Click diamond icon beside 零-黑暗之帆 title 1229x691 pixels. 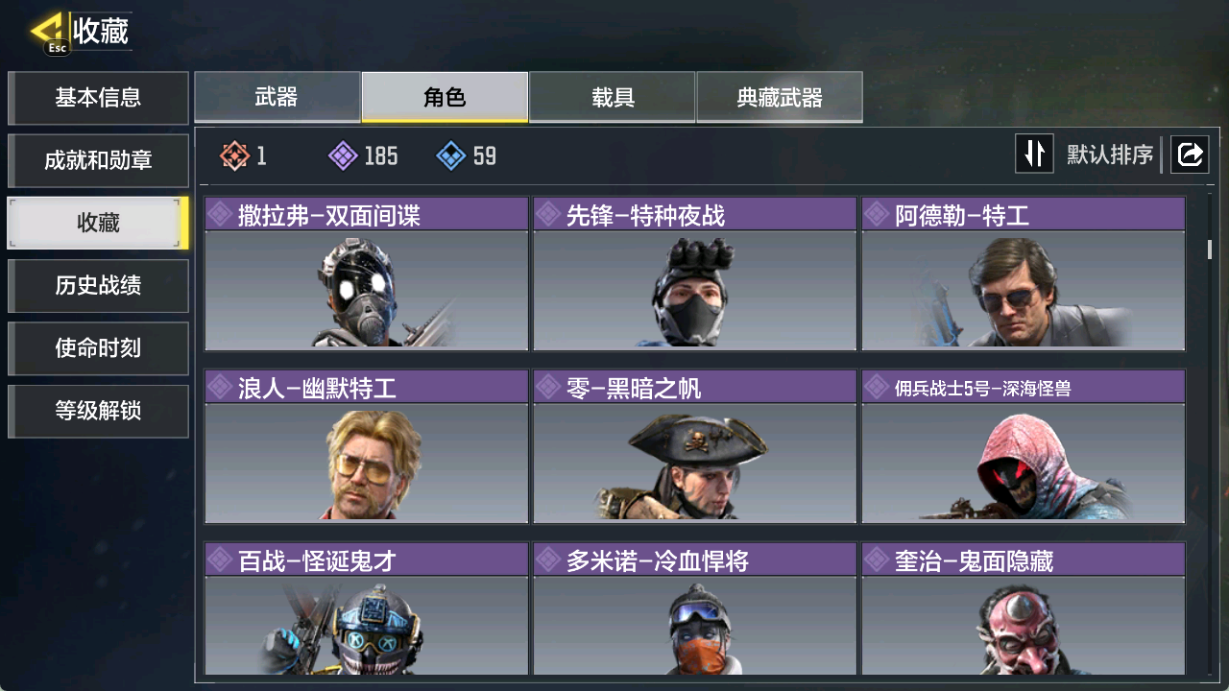click(548, 387)
